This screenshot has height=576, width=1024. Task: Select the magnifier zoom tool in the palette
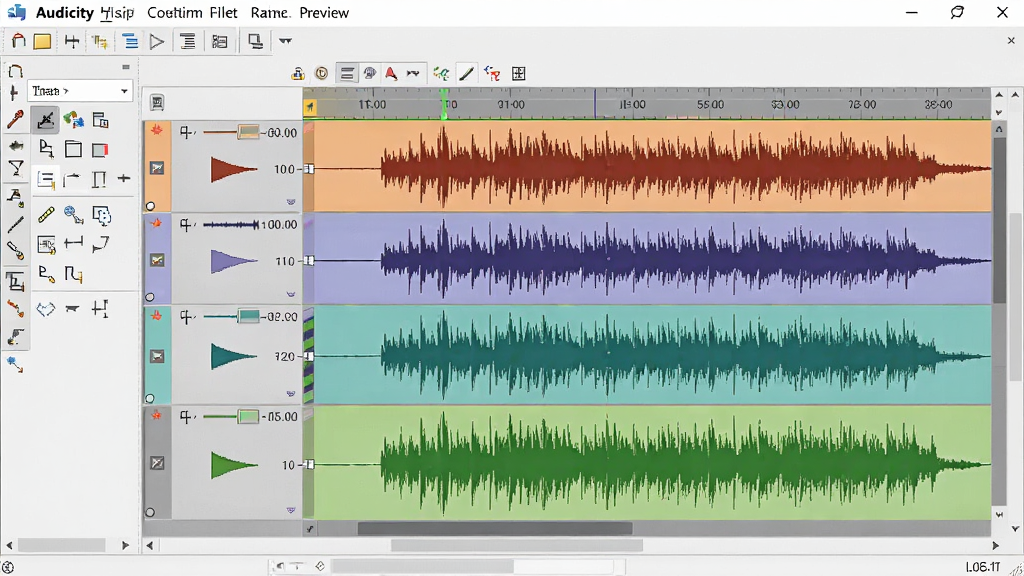73,215
